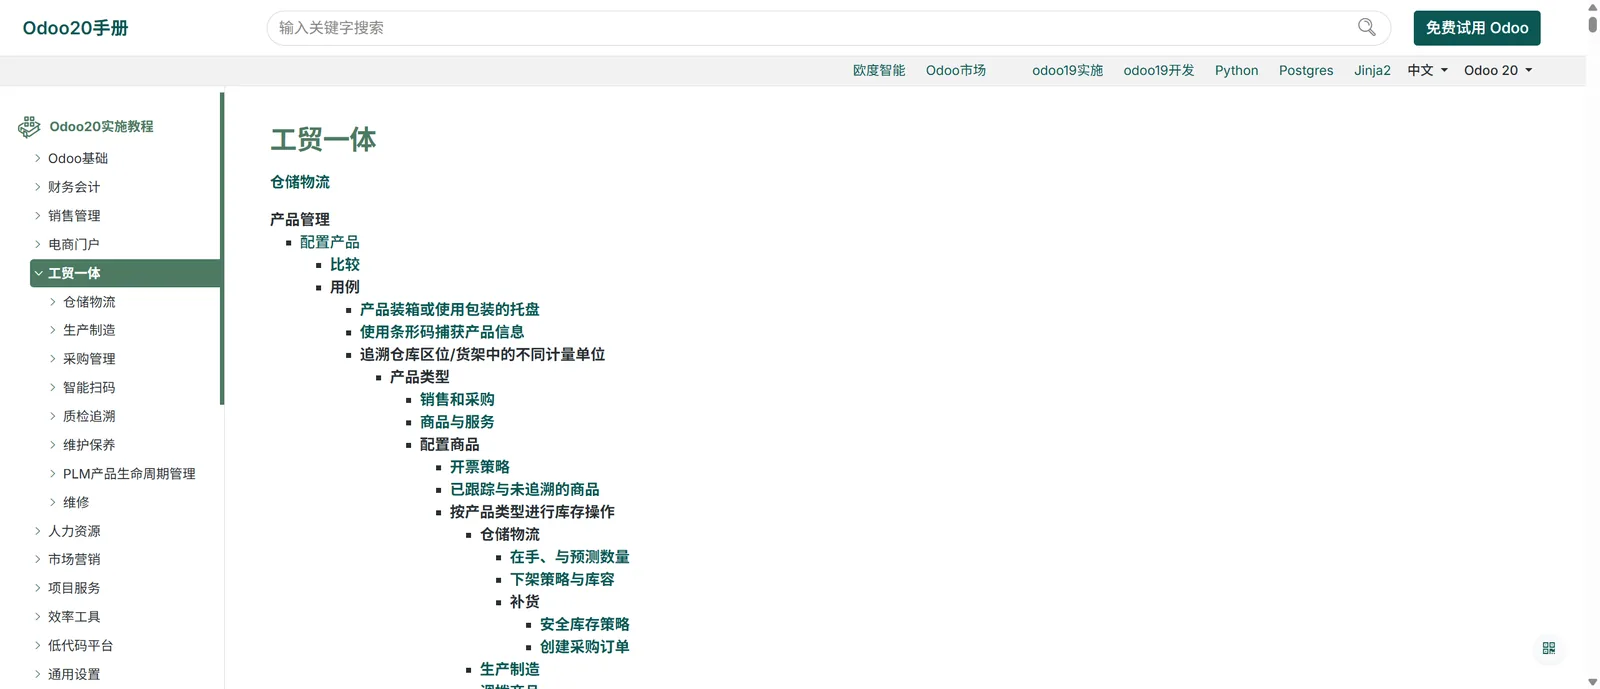The image size is (1600, 689).
Task: Select 市场营销 in the sidebar
Action: click(x=74, y=559)
